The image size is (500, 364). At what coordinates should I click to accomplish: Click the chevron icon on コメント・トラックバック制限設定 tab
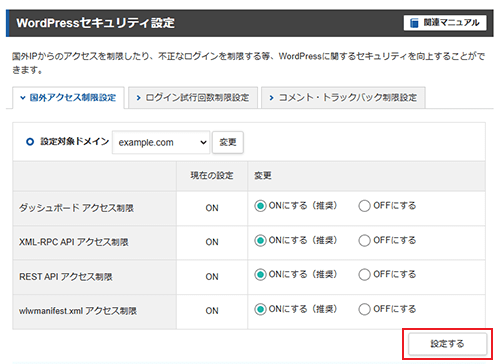[271, 98]
